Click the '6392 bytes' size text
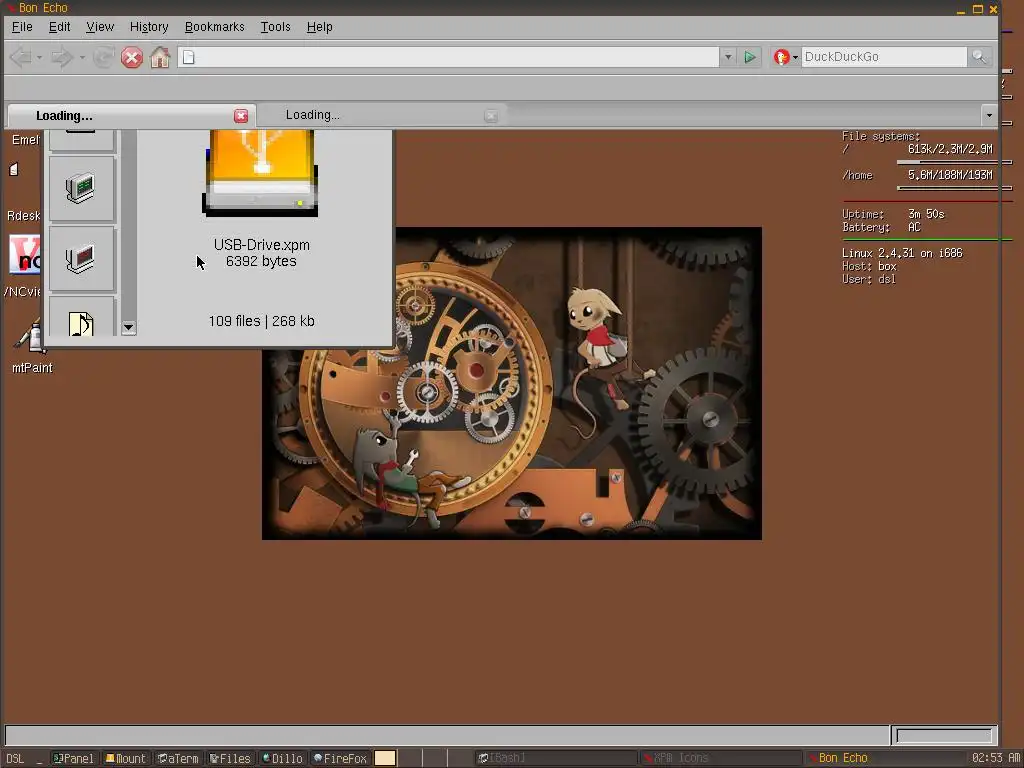The height and width of the screenshot is (768, 1024). point(261,261)
